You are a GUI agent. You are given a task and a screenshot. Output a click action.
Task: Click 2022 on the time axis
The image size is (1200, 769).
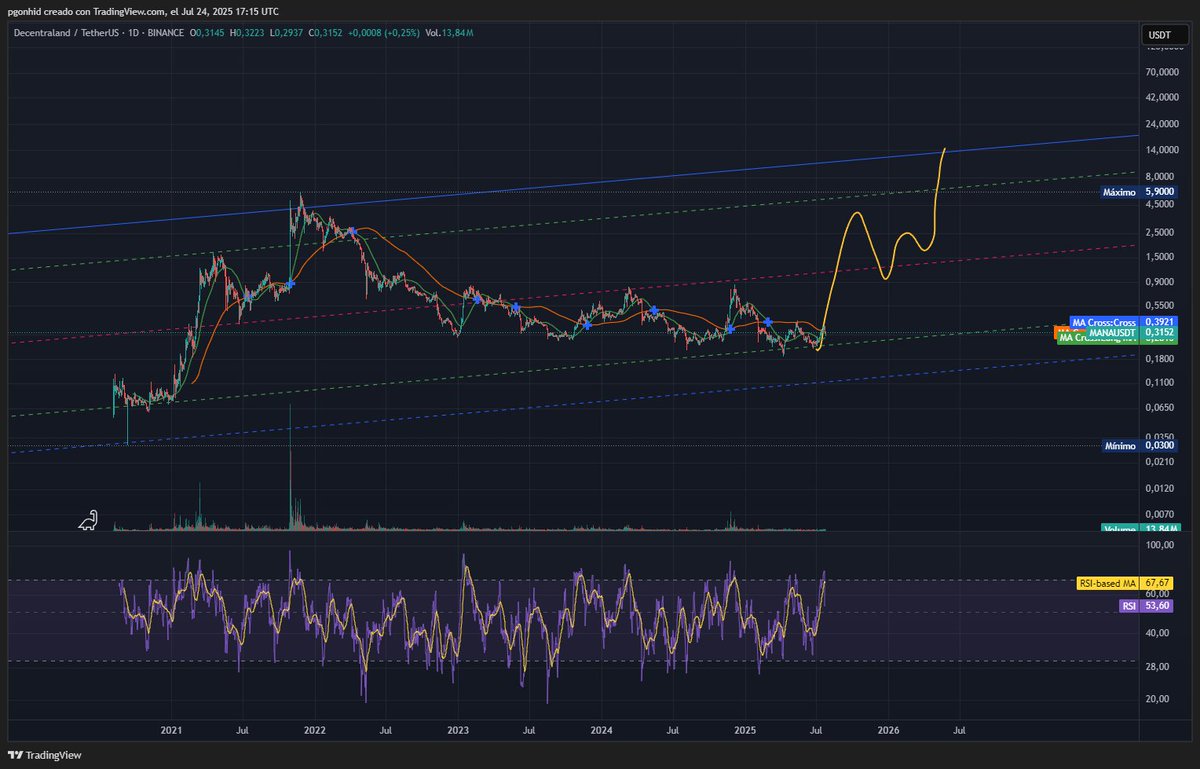(315, 732)
